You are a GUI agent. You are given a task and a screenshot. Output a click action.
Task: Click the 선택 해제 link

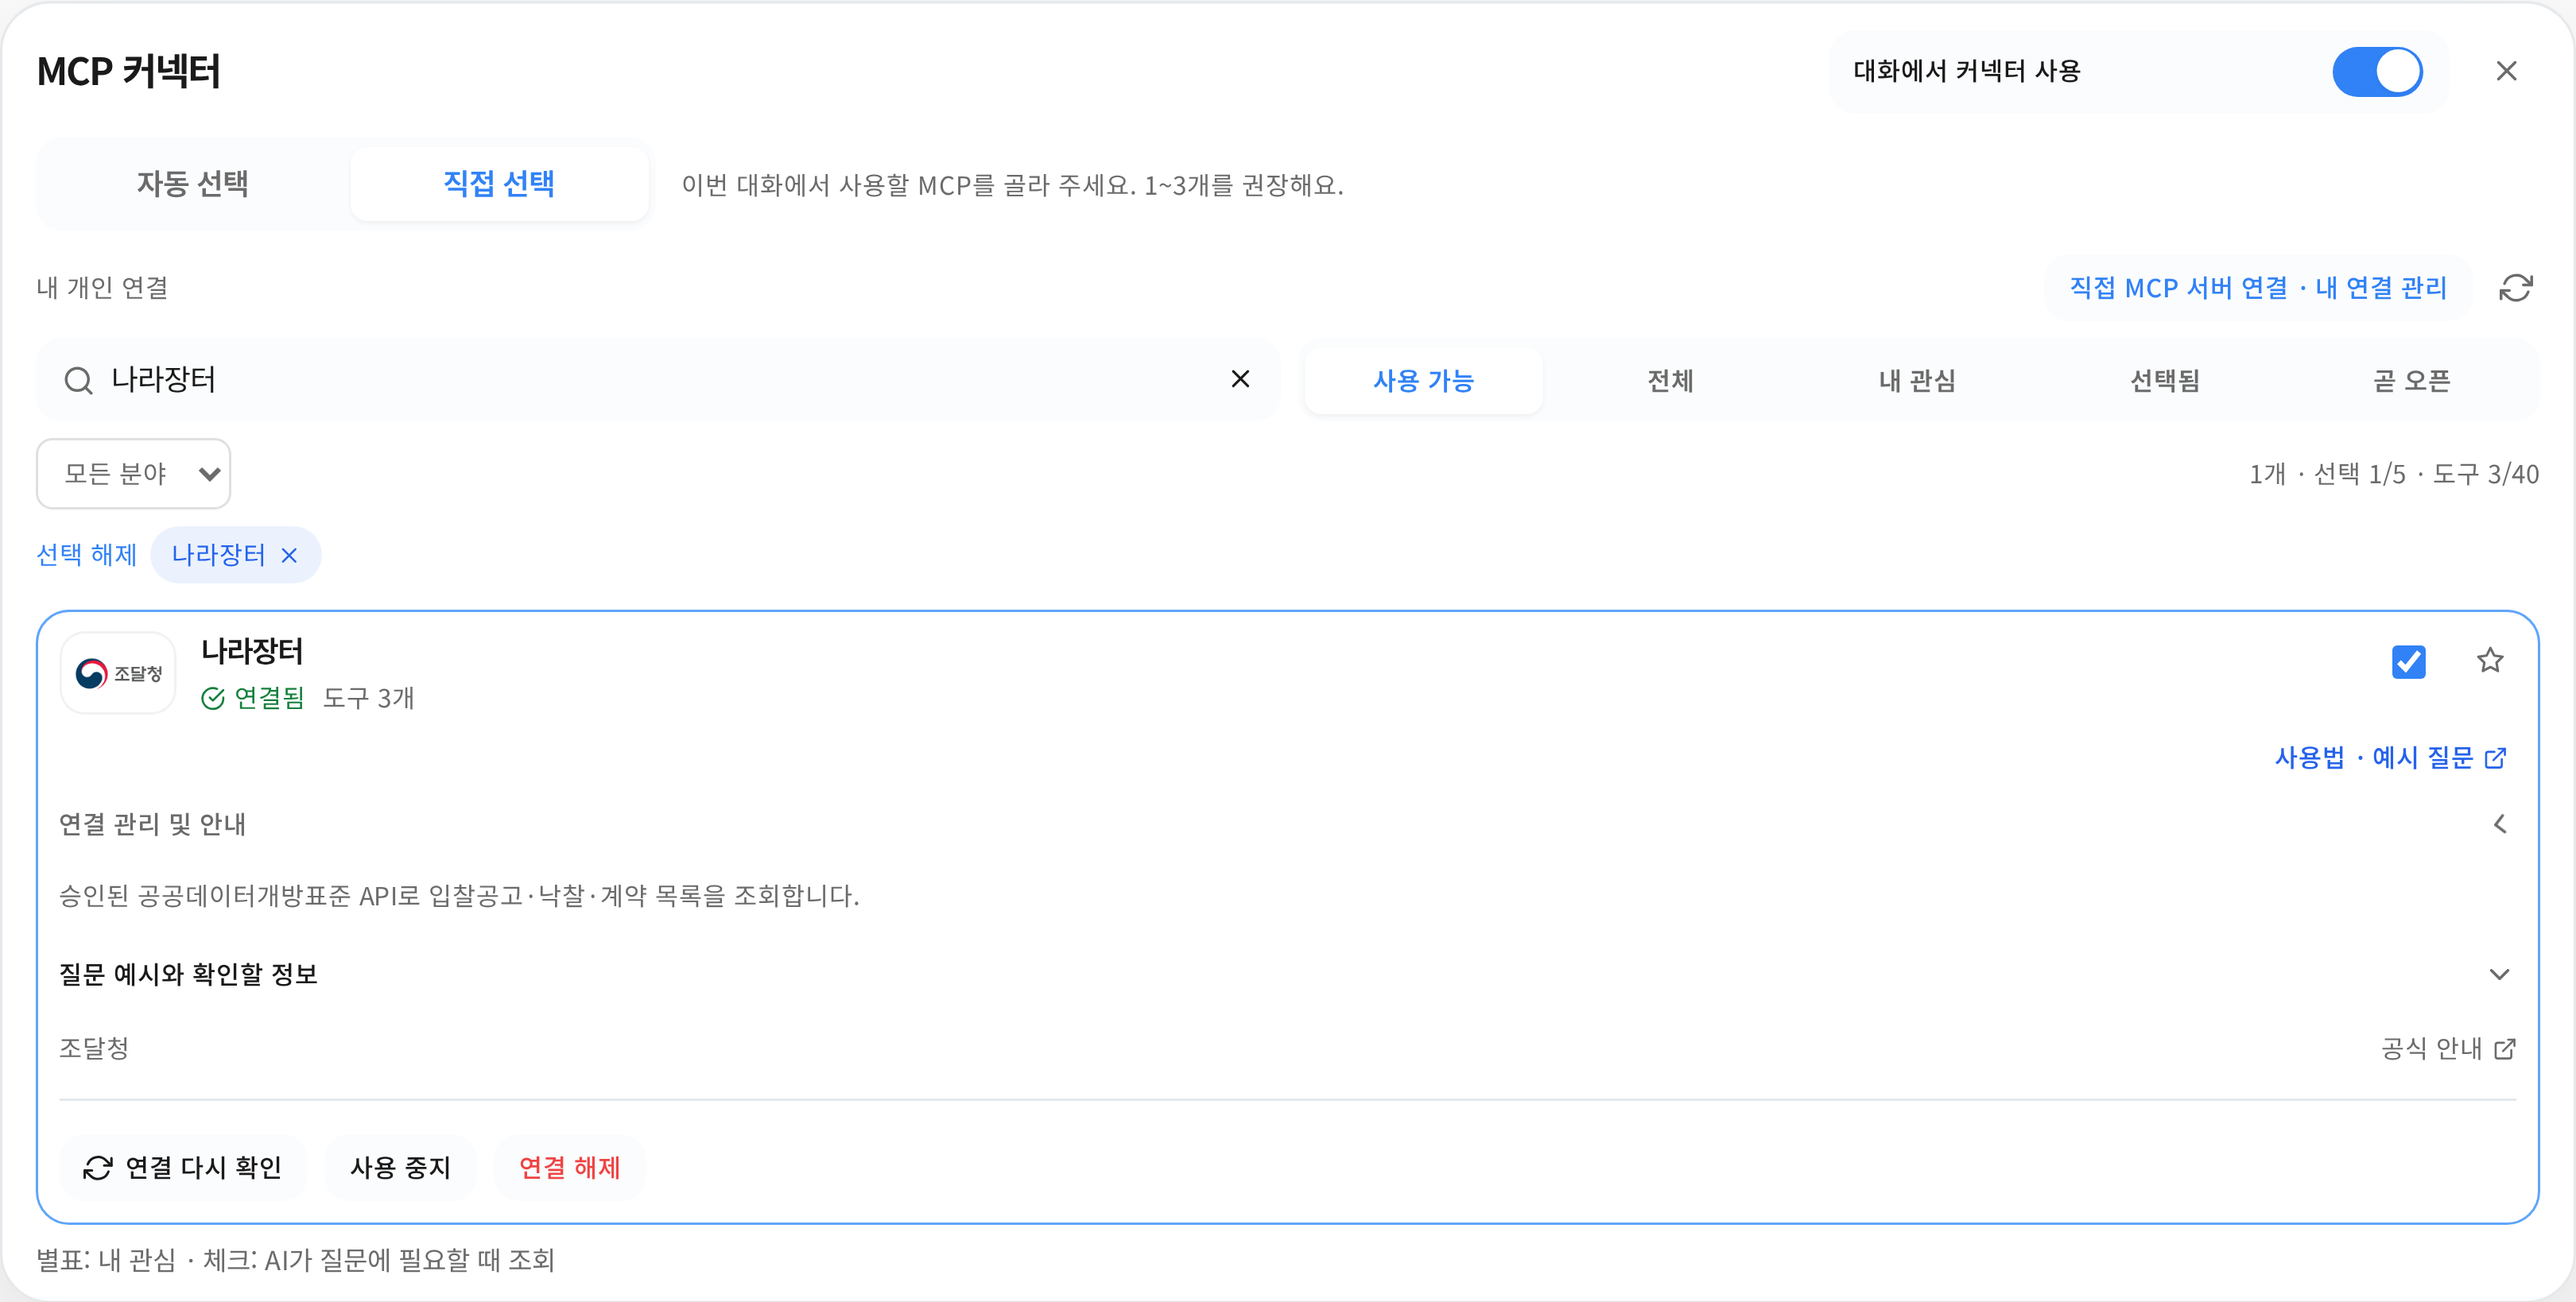pyautogui.click(x=86, y=555)
